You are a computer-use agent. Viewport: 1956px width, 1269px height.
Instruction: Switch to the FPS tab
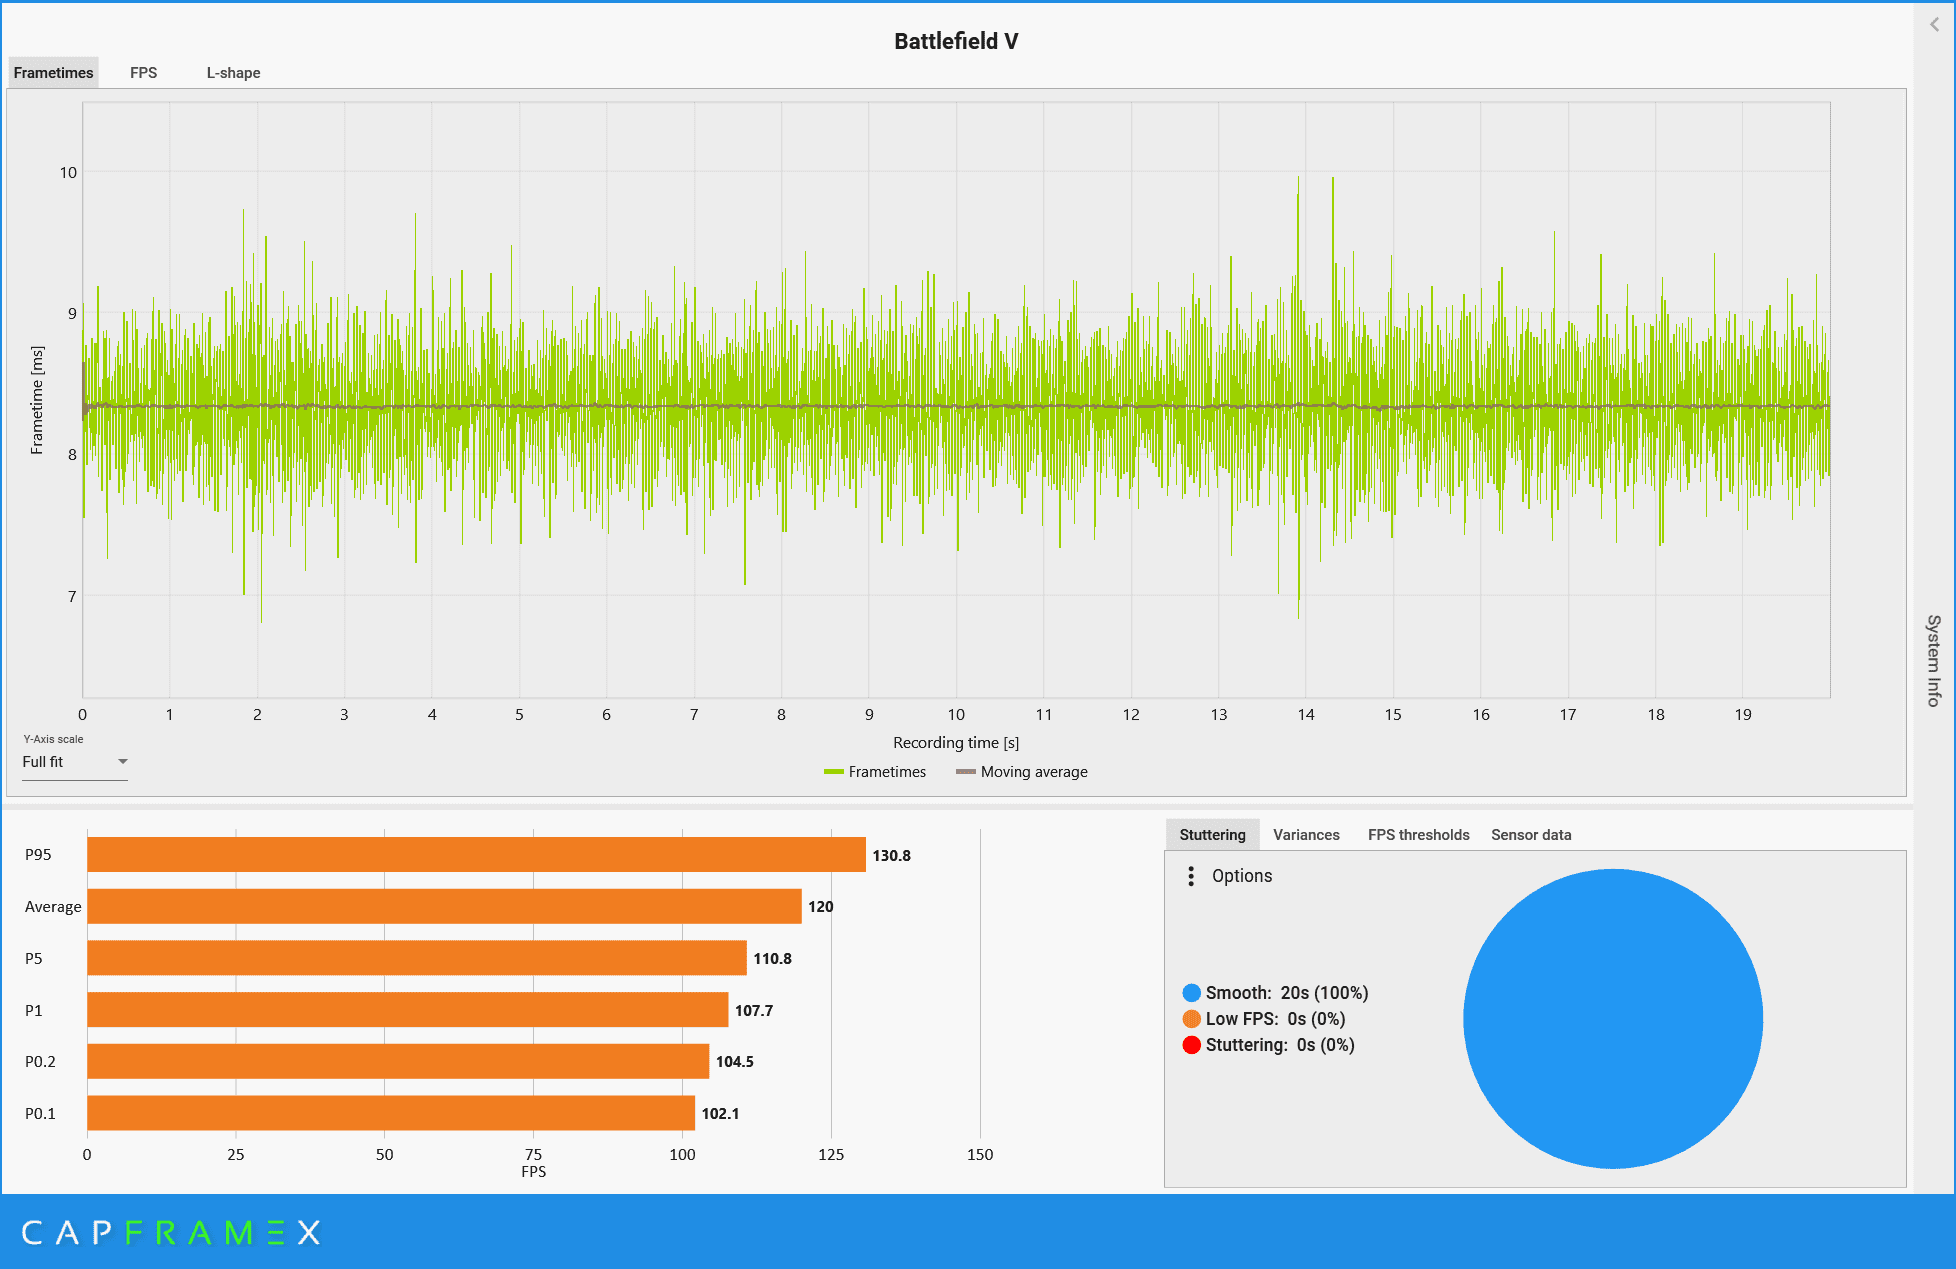tap(144, 73)
